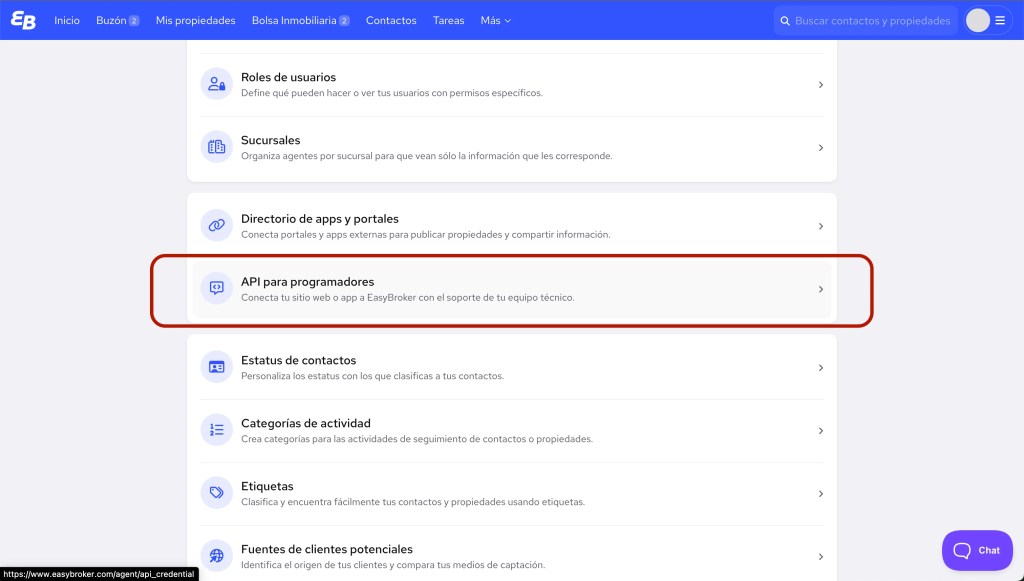Open the Buzón menu item
The image size is (1024, 581).
pyautogui.click(x=116, y=20)
